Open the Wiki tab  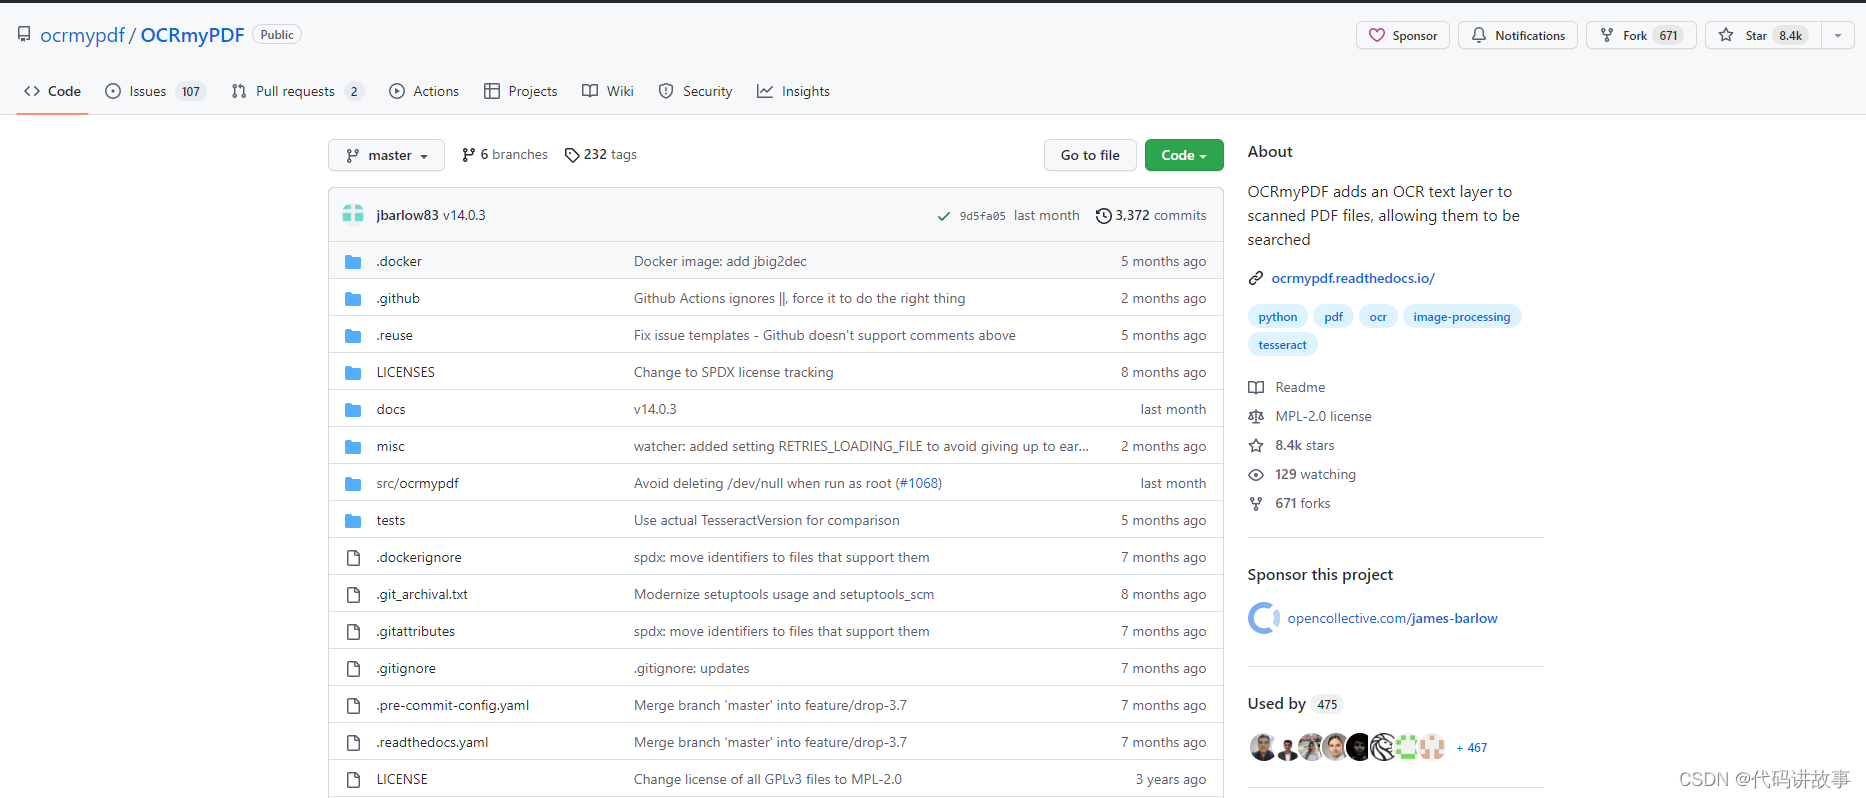click(608, 91)
